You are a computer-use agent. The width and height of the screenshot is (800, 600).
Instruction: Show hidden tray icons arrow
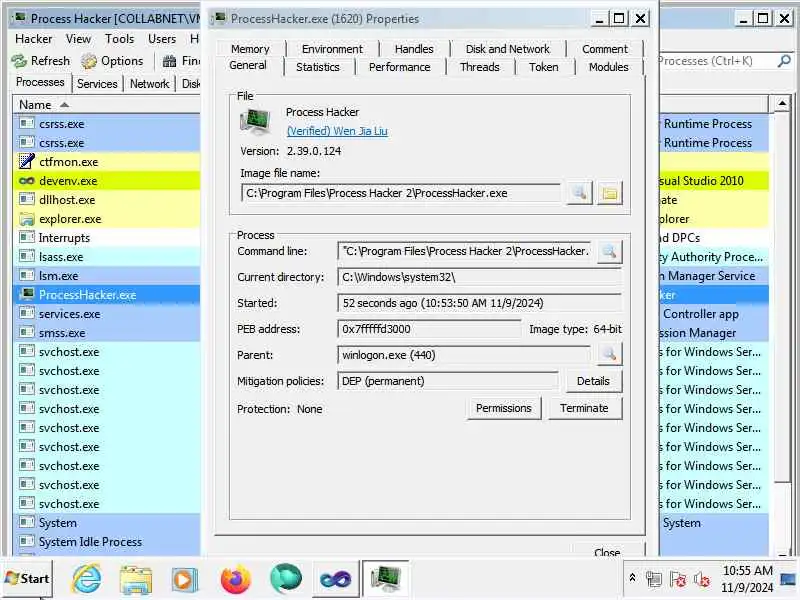(632, 578)
